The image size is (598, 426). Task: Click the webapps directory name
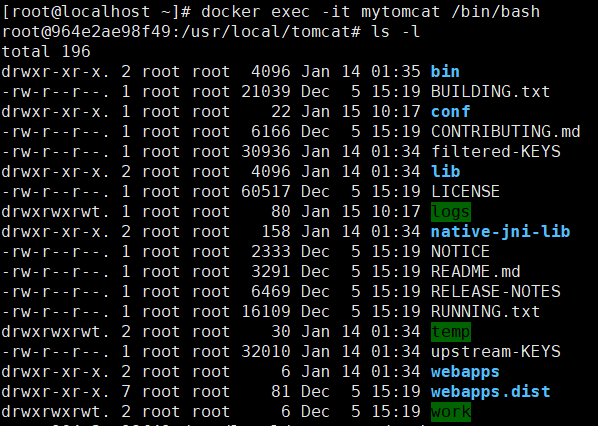tap(465, 372)
